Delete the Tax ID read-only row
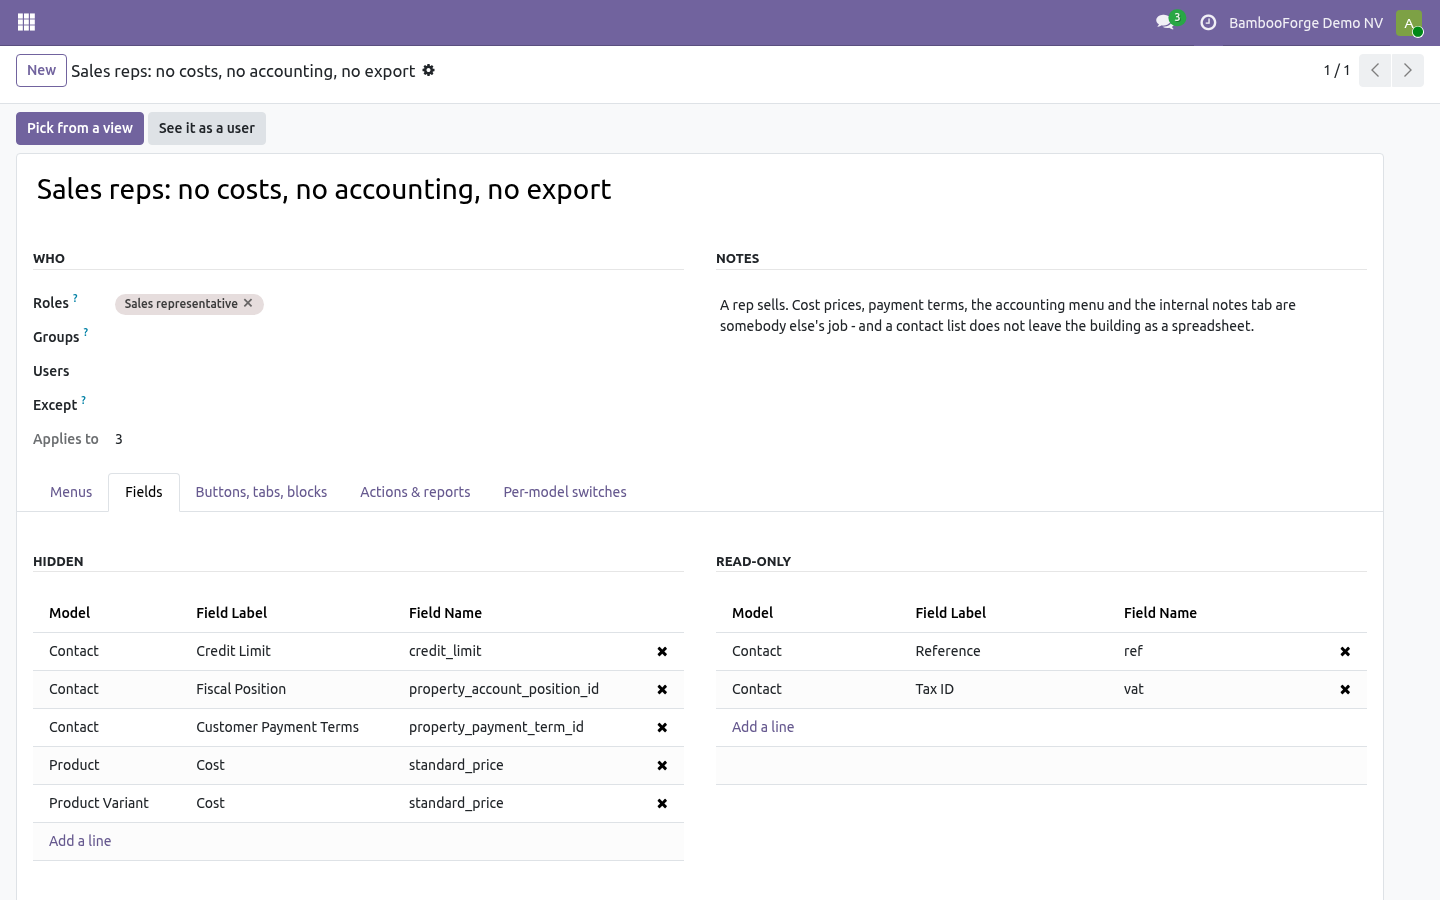This screenshot has width=1440, height=900. tap(1345, 689)
